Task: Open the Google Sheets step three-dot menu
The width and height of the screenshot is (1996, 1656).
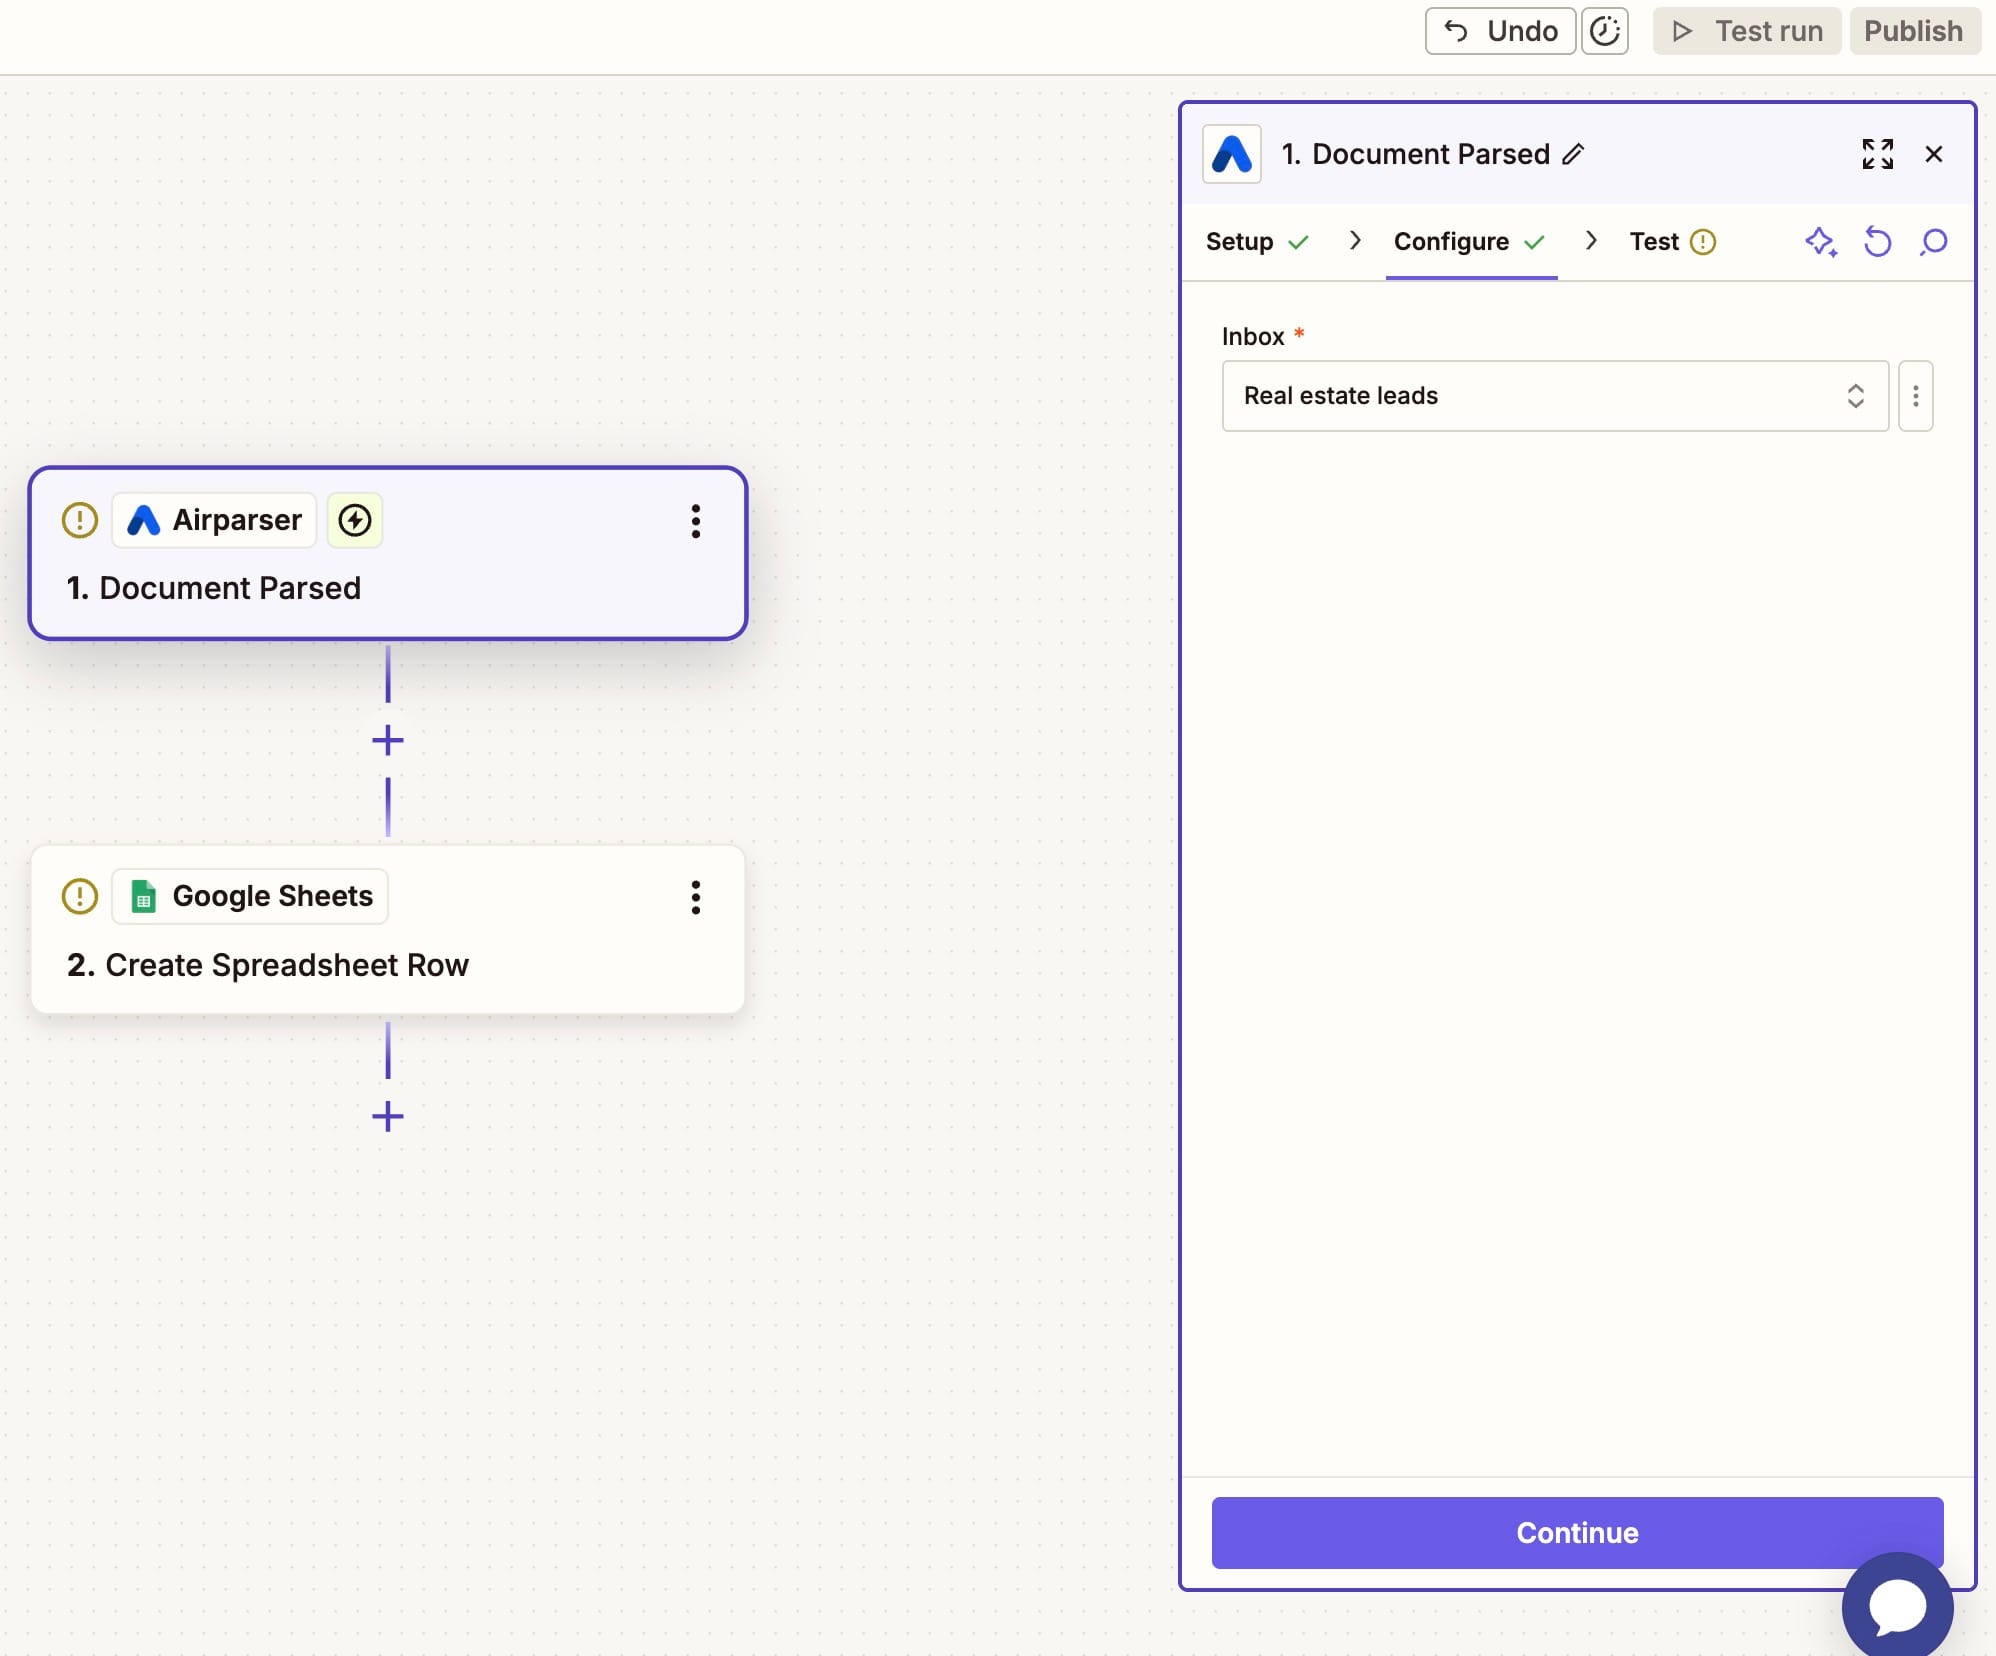Action: (x=696, y=897)
